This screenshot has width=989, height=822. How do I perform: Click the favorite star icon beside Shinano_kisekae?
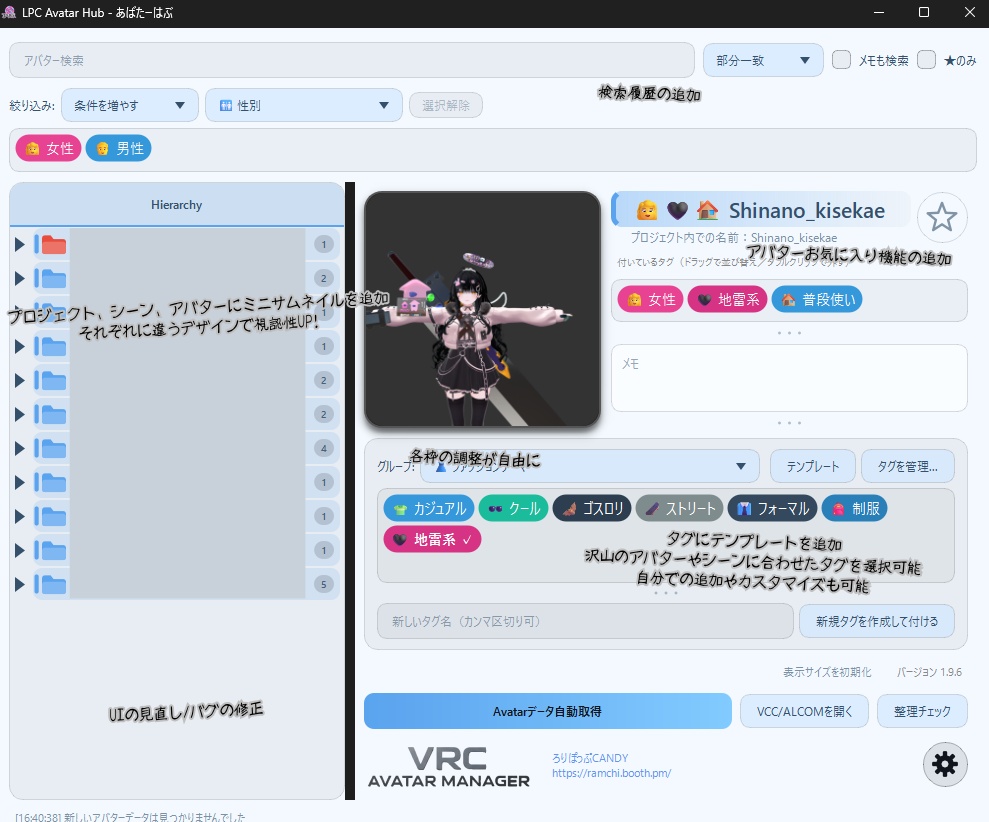942,218
